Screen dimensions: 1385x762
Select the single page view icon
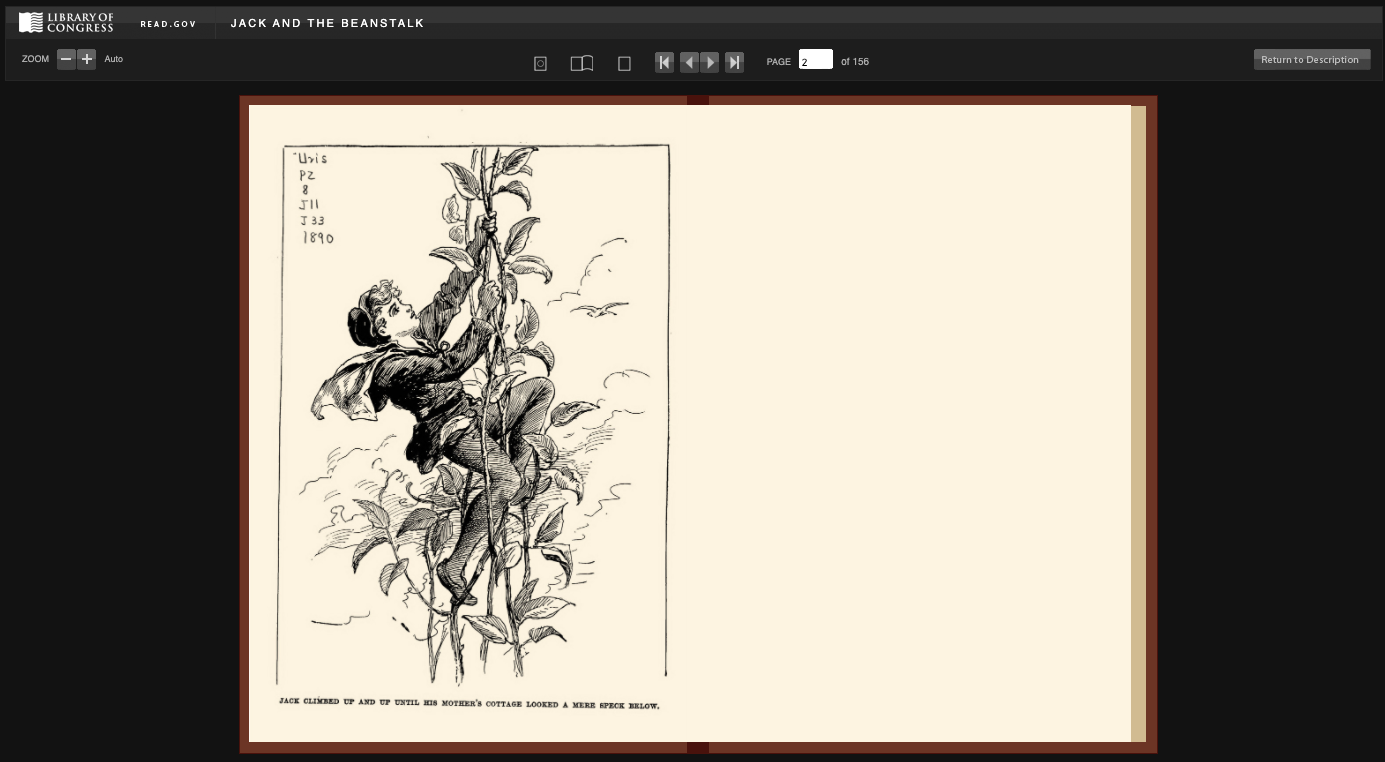624,62
